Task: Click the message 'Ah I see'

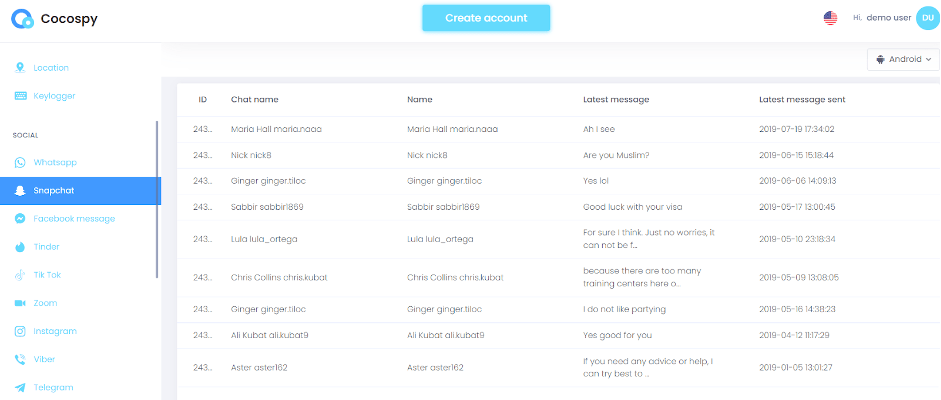Action: point(598,129)
